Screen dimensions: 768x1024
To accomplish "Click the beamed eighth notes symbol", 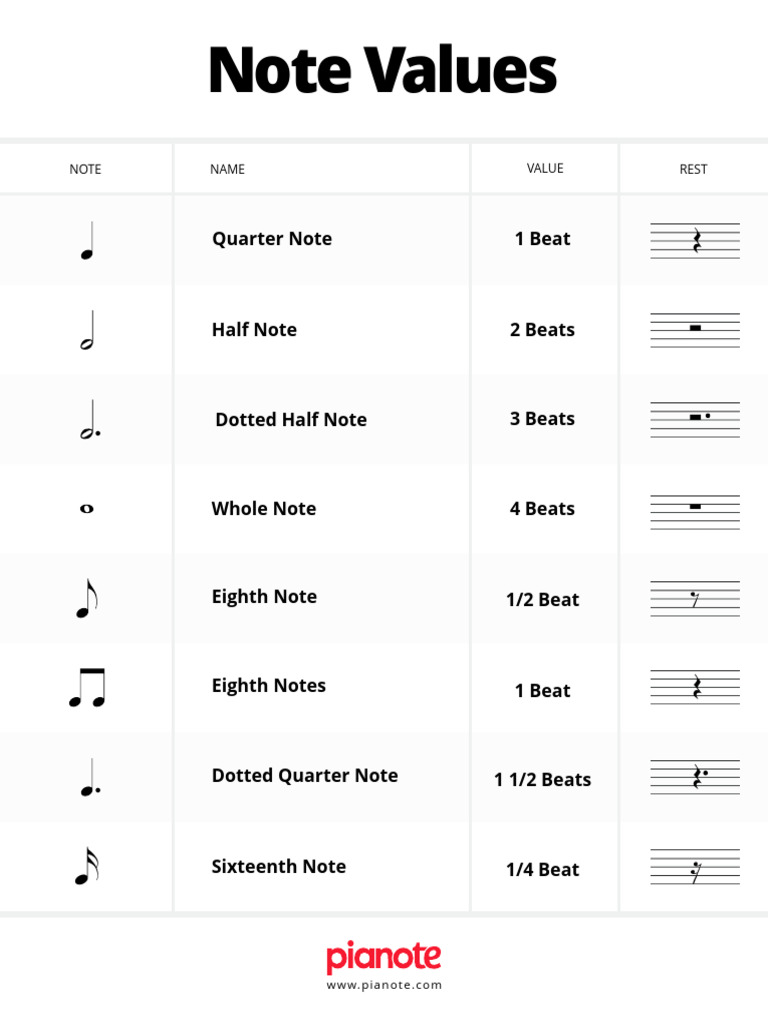I will 87,688.
